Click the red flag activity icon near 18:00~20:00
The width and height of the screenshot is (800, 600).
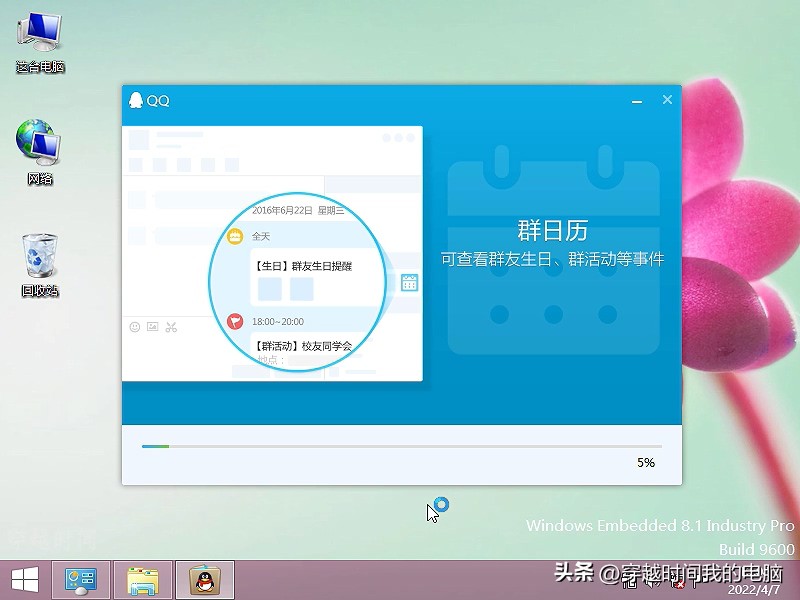235,322
